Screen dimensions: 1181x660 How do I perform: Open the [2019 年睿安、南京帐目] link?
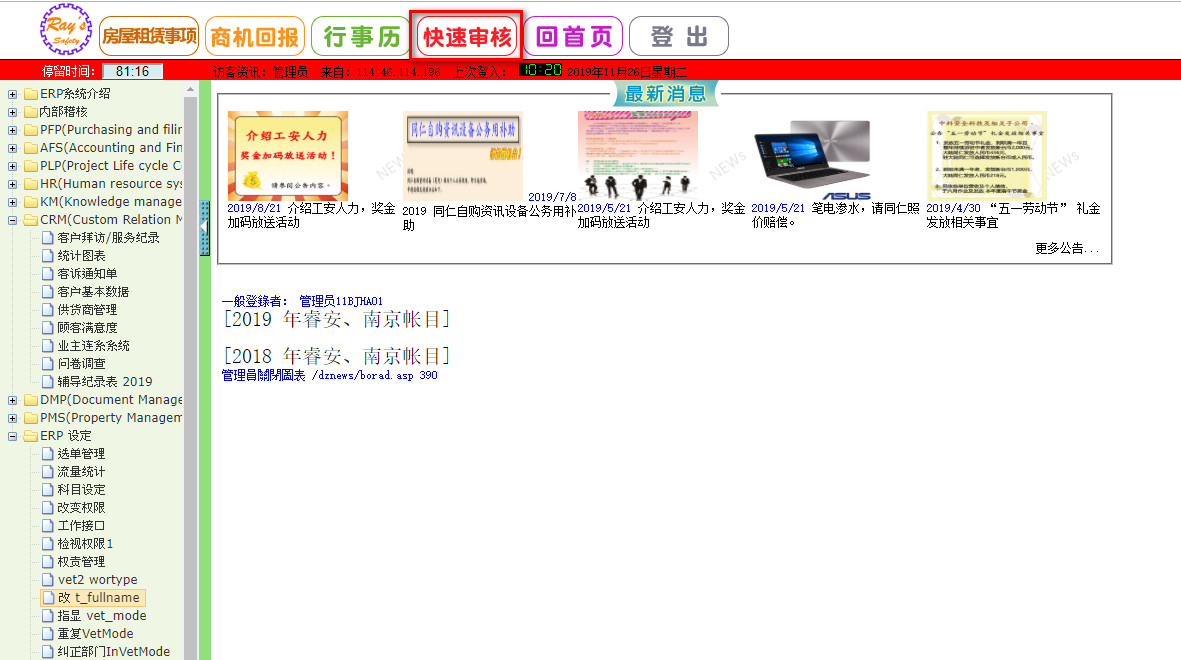click(336, 319)
